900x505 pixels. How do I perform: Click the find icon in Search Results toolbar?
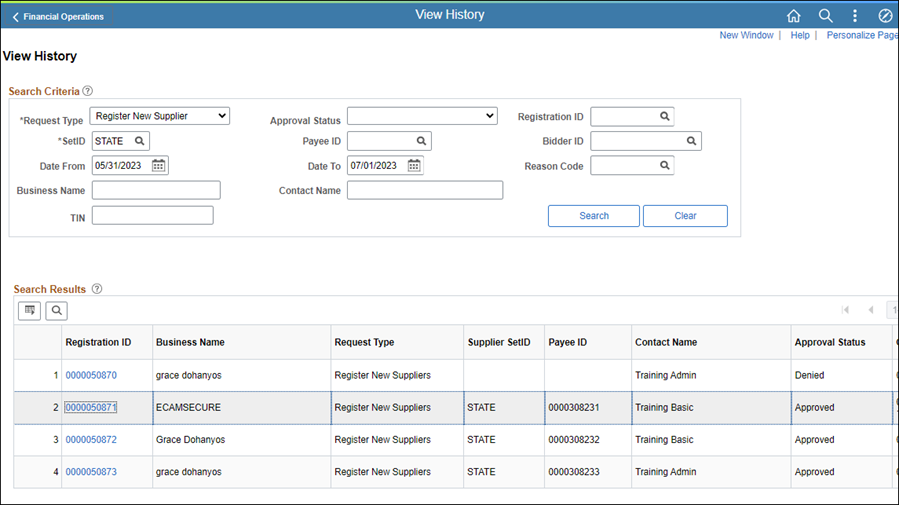(x=56, y=311)
